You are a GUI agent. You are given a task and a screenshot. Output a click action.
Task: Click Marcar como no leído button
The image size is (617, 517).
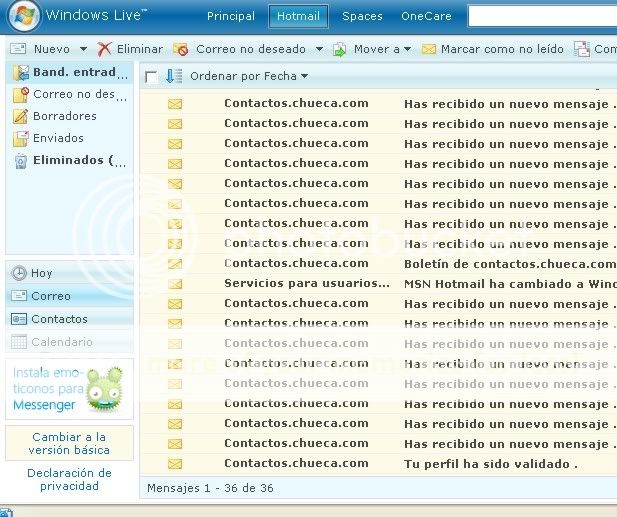point(502,49)
